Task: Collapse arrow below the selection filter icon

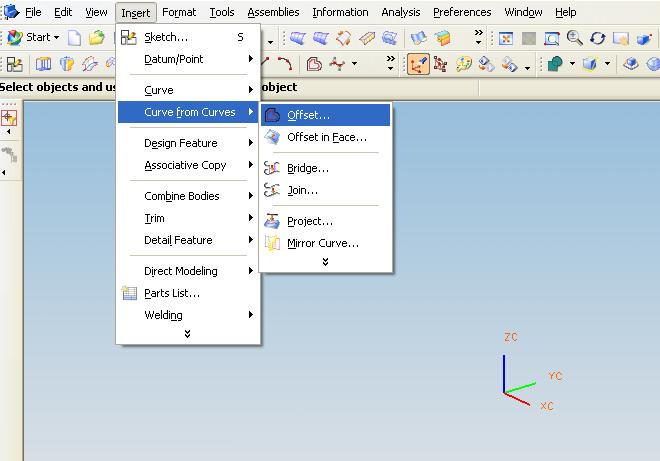Action: click(9, 132)
